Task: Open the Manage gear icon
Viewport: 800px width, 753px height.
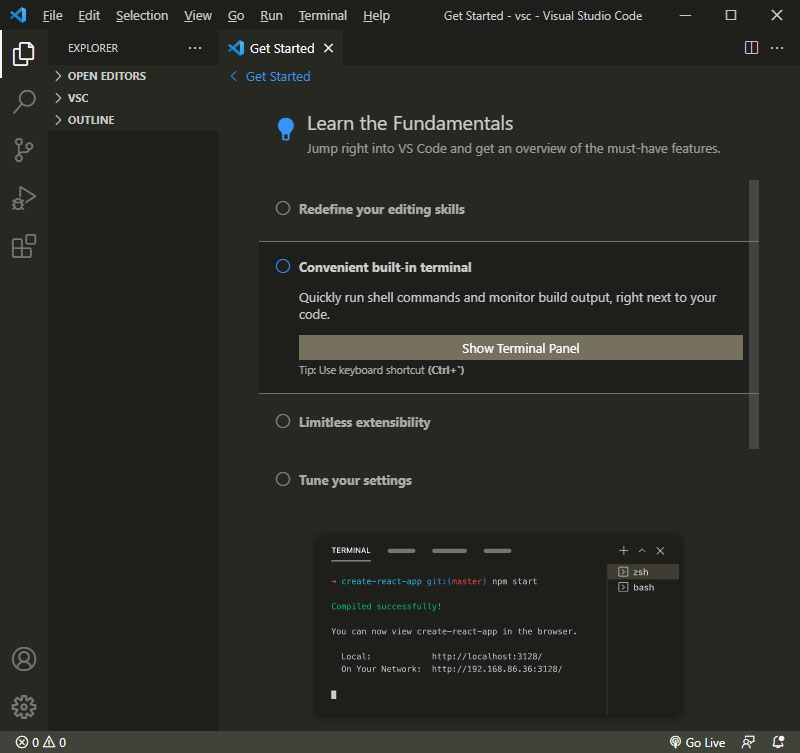Action: click(23, 707)
